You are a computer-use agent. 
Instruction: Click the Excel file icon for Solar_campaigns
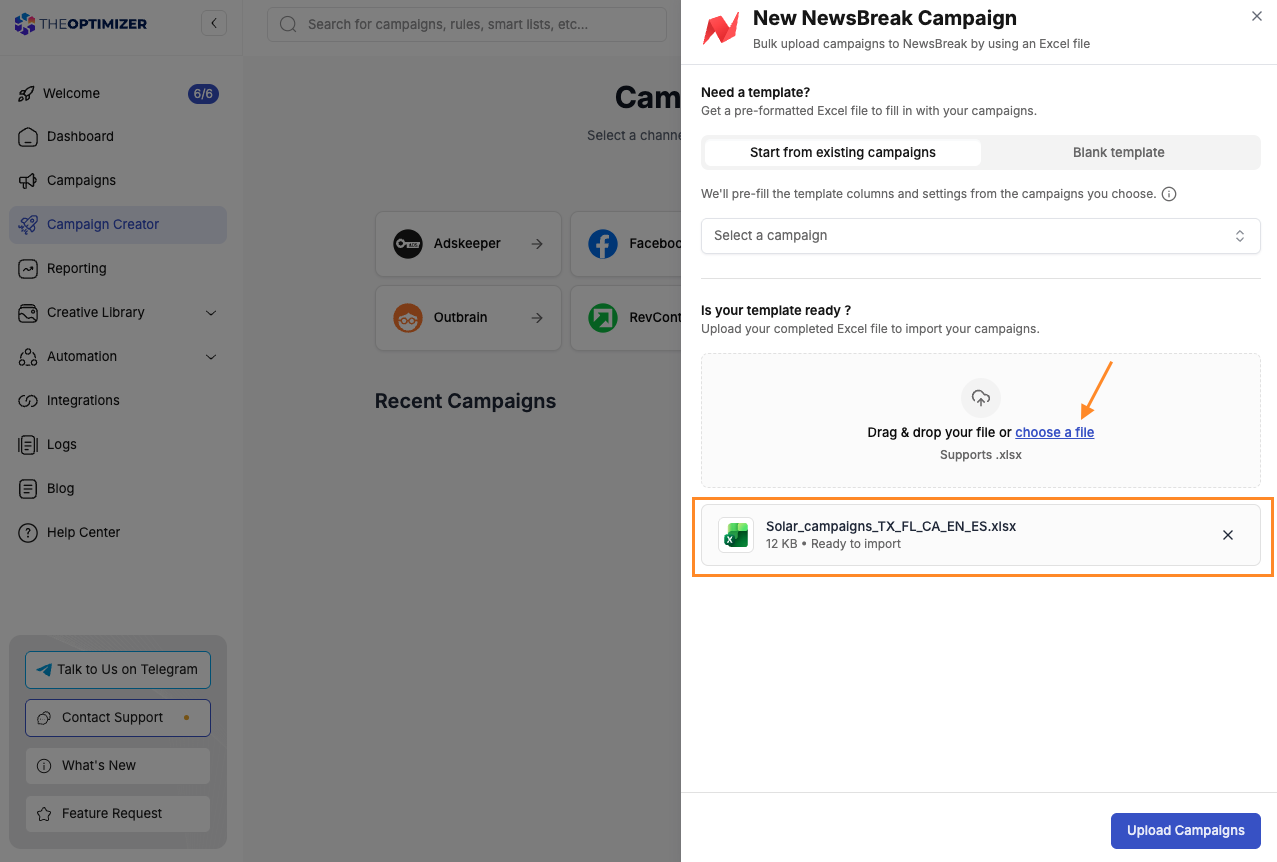[x=737, y=535]
